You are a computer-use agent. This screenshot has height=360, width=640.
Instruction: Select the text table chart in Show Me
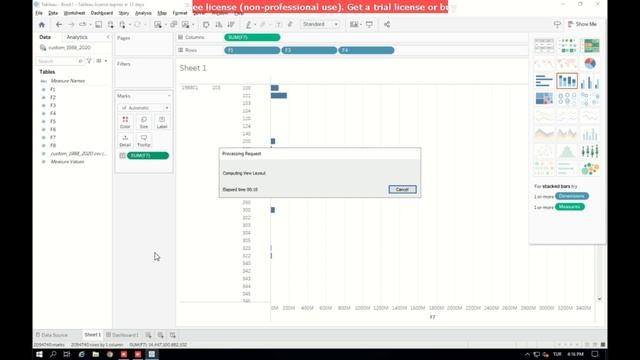[x=544, y=46]
